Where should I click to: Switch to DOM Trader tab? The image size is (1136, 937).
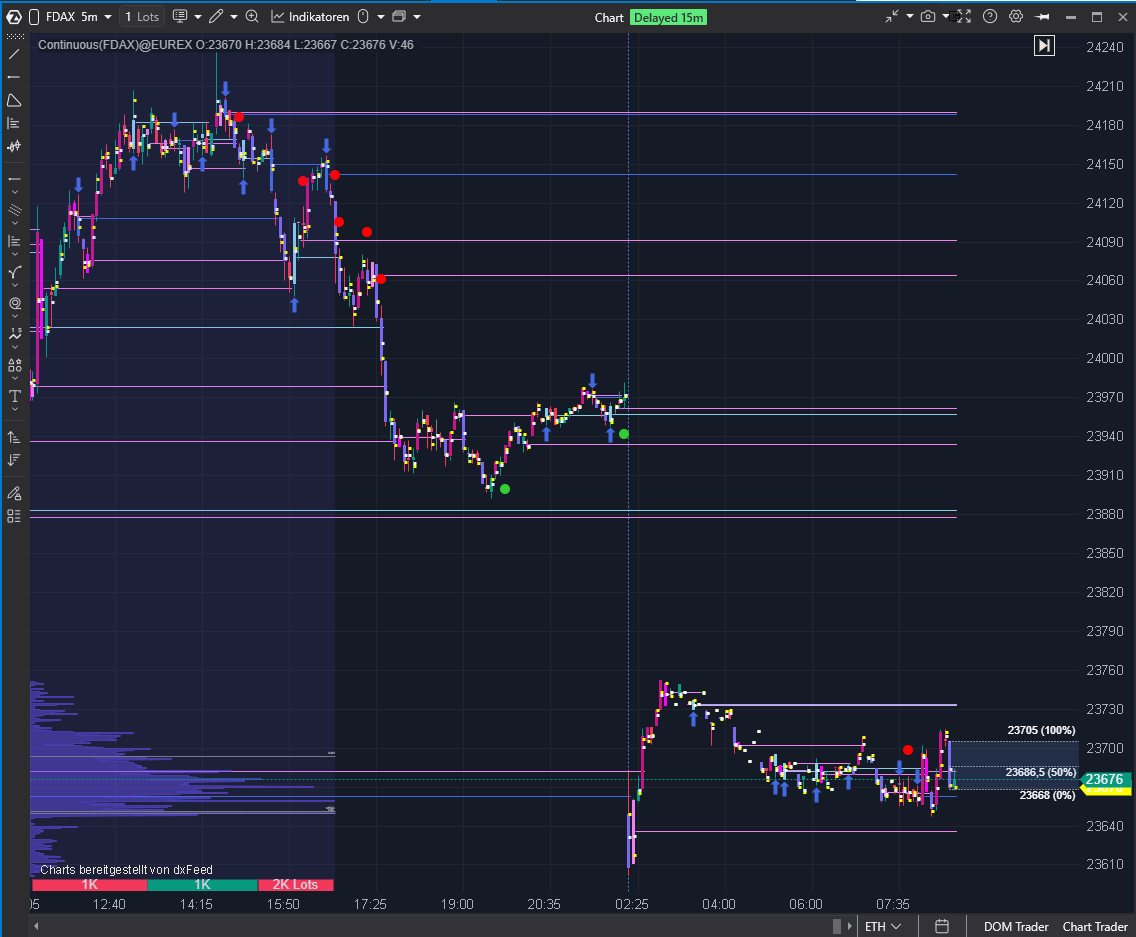click(1016, 927)
